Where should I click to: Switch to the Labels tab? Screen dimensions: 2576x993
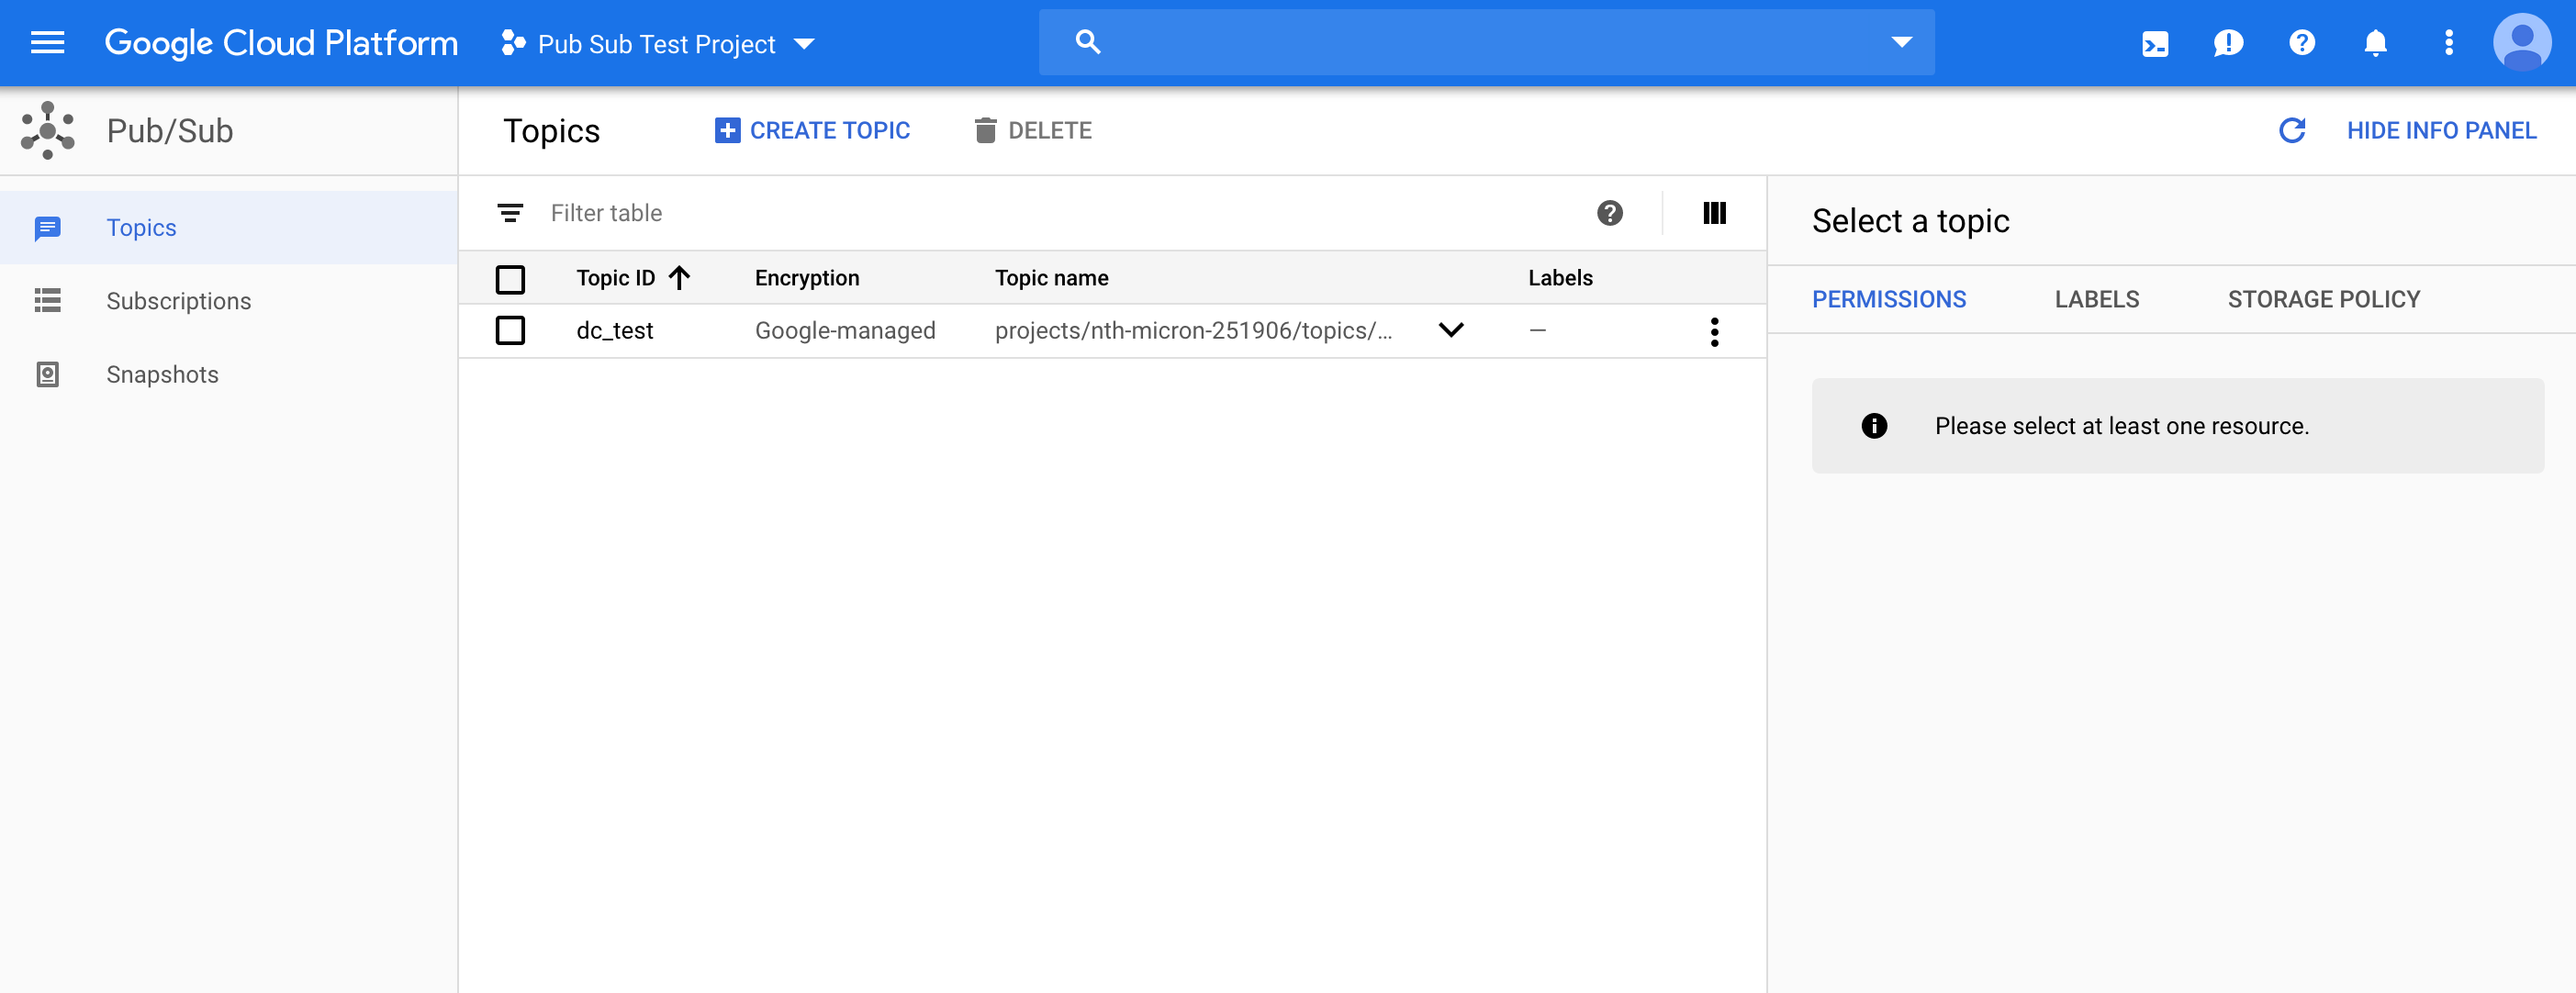pos(2097,298)
